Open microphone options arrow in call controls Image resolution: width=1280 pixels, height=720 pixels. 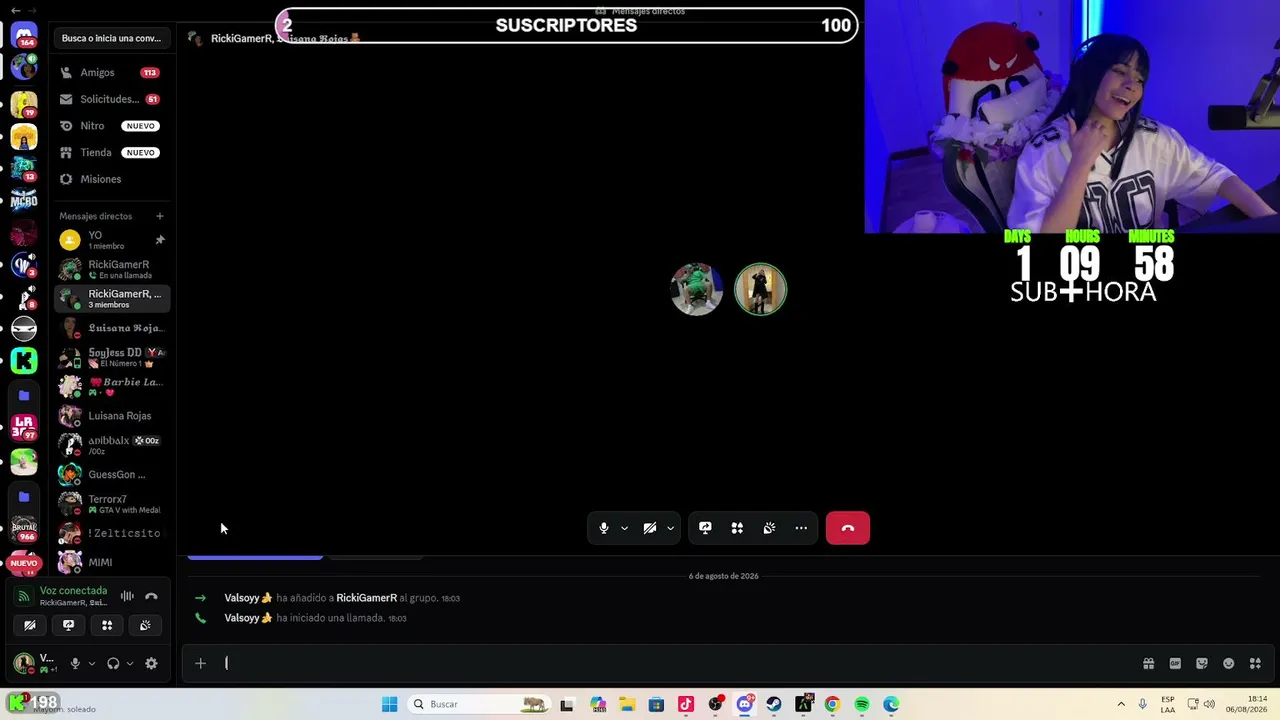click(x=624, y=528)
